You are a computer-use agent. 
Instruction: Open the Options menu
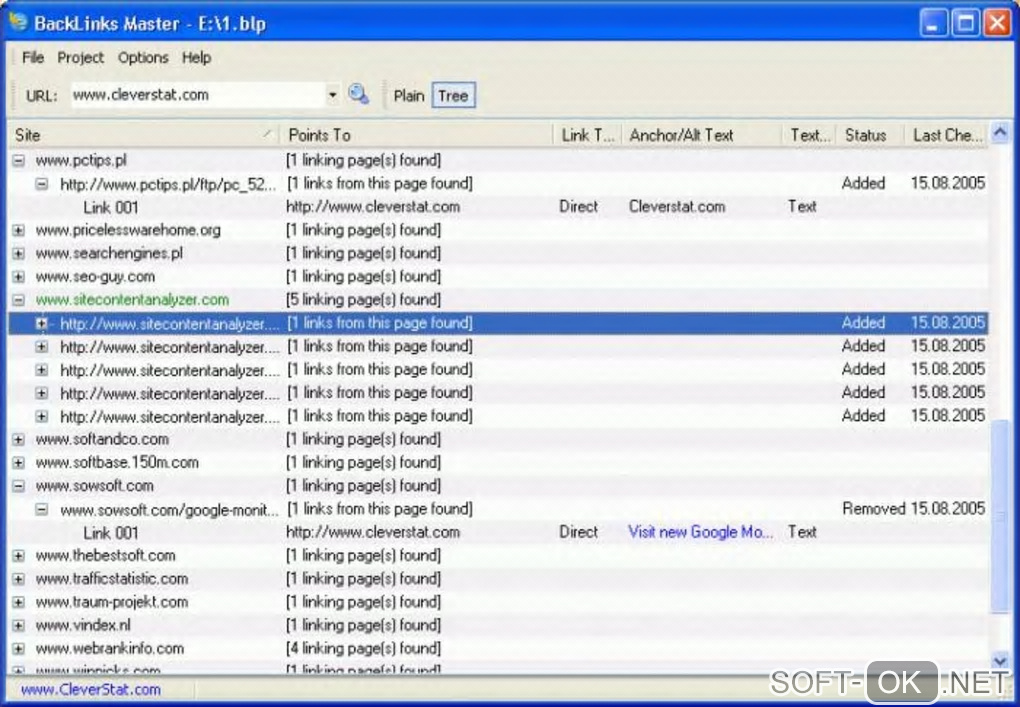point(142,57)
